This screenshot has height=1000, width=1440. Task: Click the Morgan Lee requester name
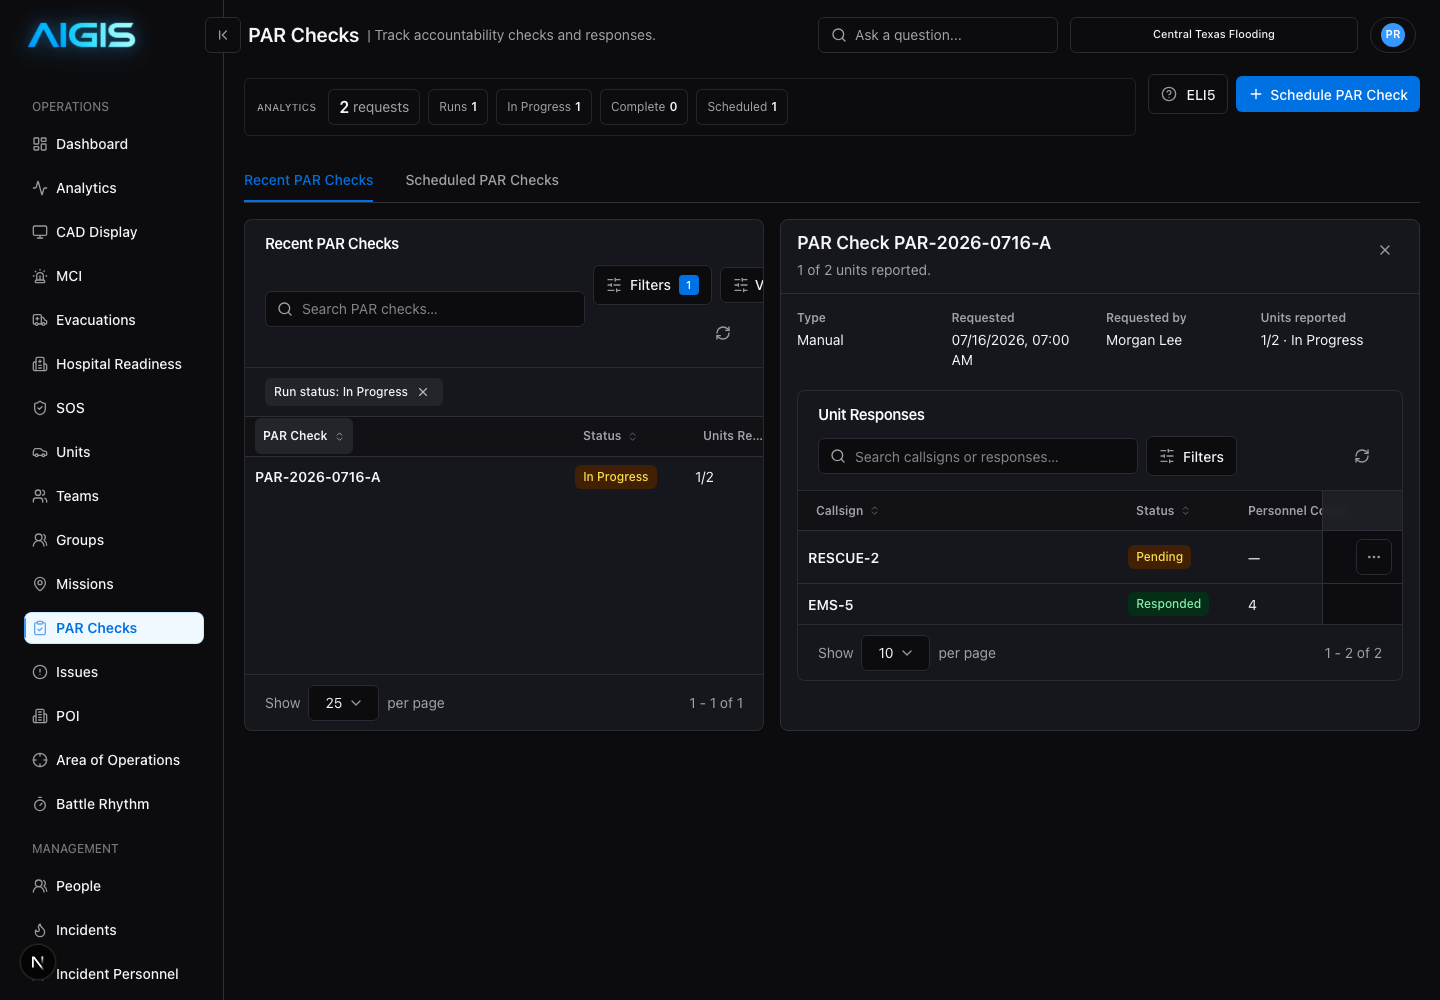click(1144, 340)
